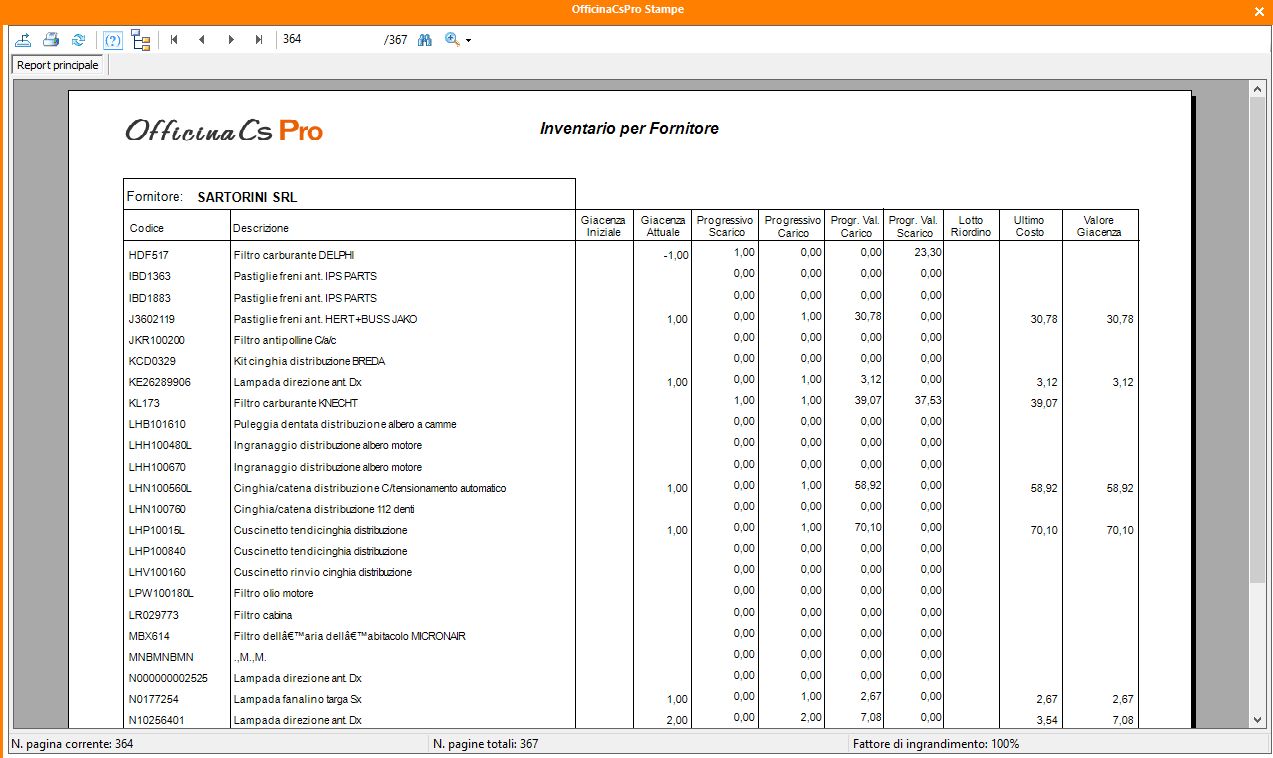Select the Report principale tab
Image resolution: width=1273 pixels, height=758 pixels.
coord(58,65)
